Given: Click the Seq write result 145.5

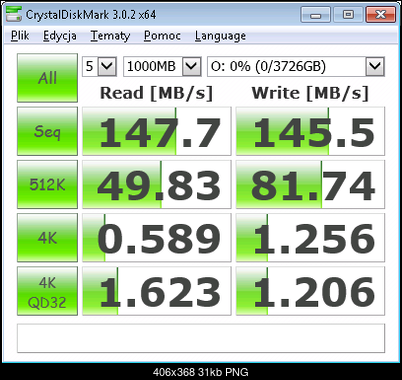Looking at the screenshot, I should coord(310,131).
